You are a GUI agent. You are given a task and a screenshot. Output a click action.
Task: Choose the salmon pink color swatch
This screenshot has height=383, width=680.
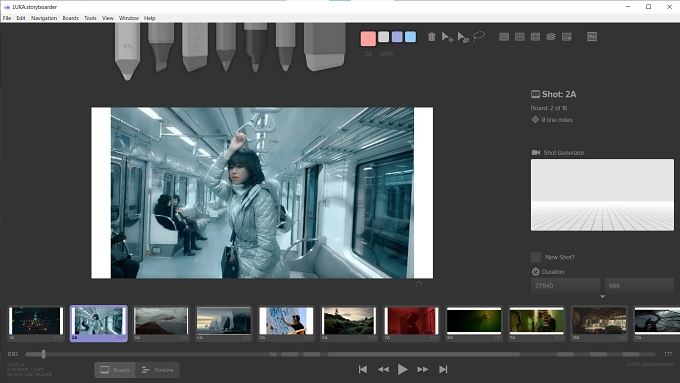pos(368,39)
